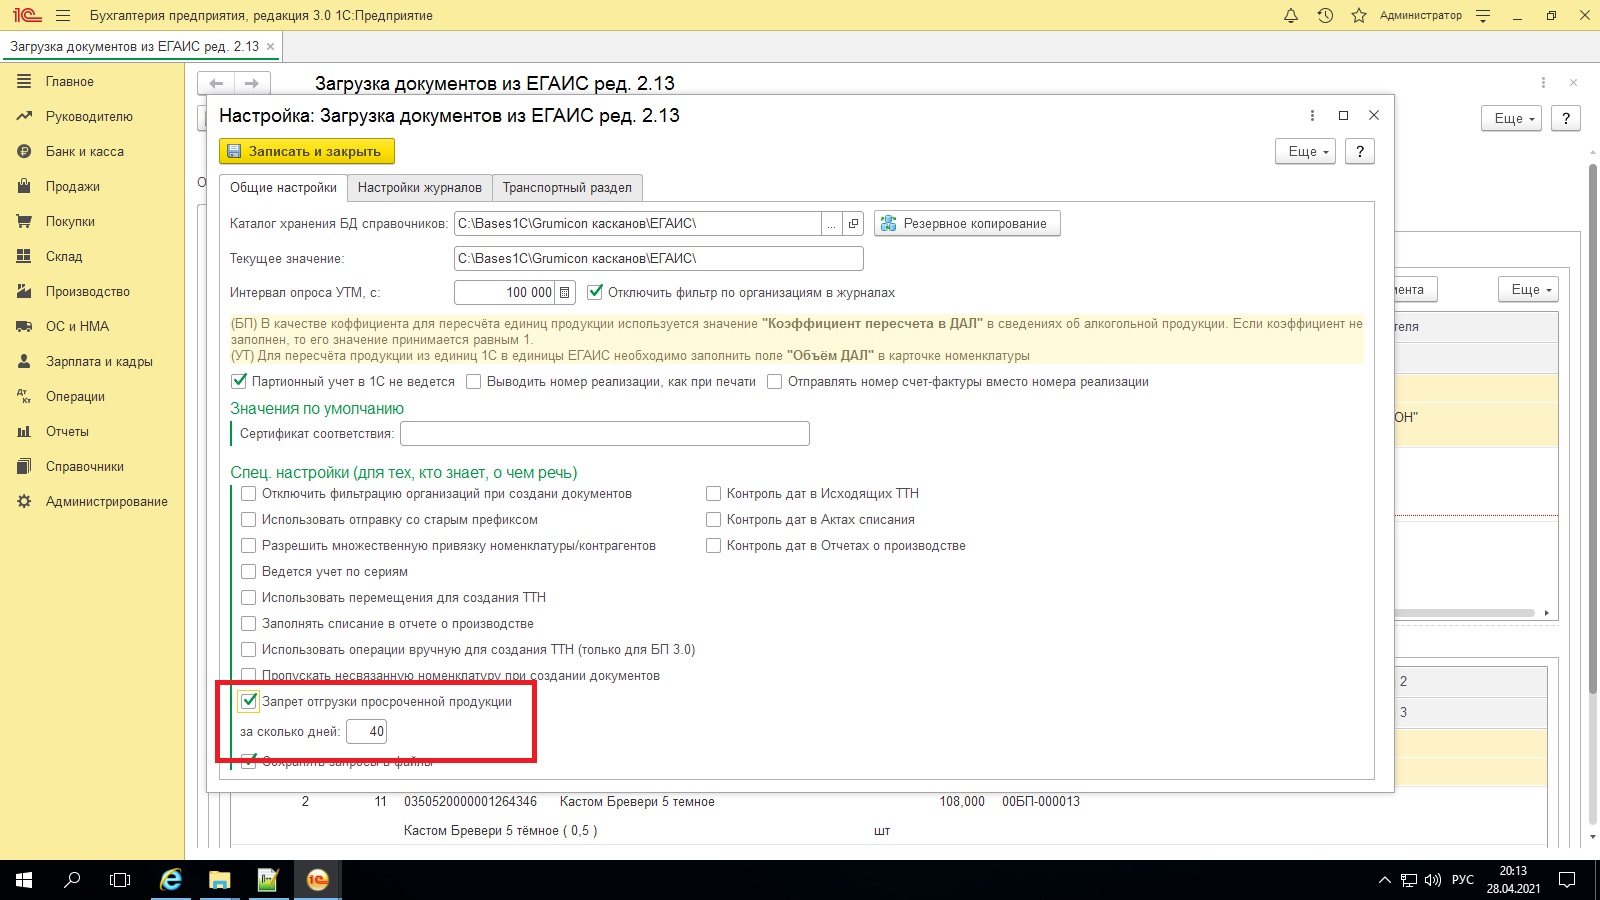Expand the lower Еще menu in background table

pos(1528,289)
